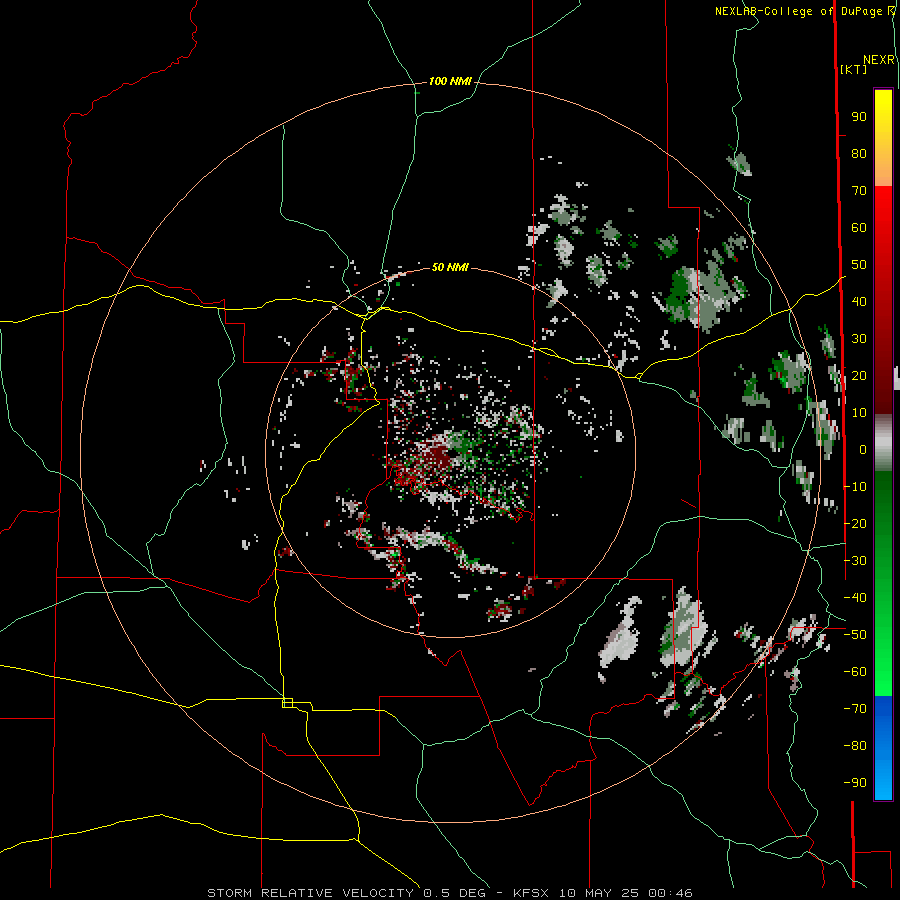
Task: Click the positive 80 knot scale label
Action: point(859,154)
